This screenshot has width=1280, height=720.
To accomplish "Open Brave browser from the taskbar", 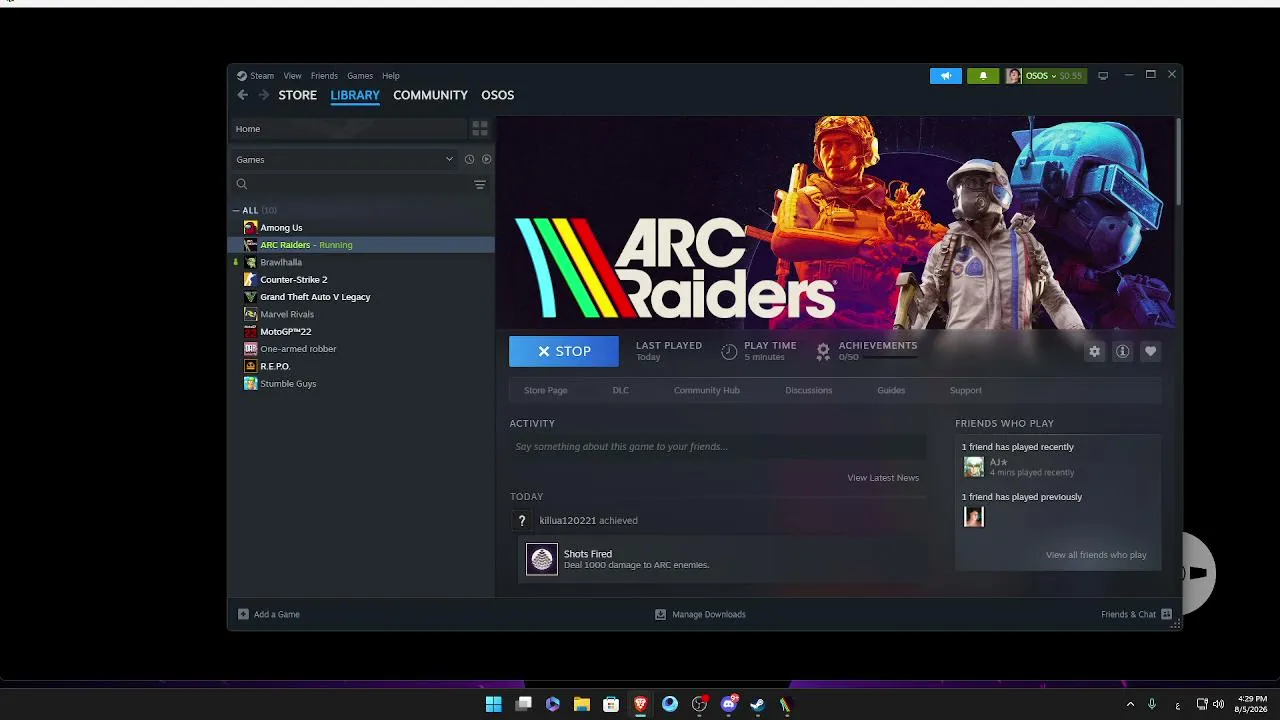I will 641,704.
